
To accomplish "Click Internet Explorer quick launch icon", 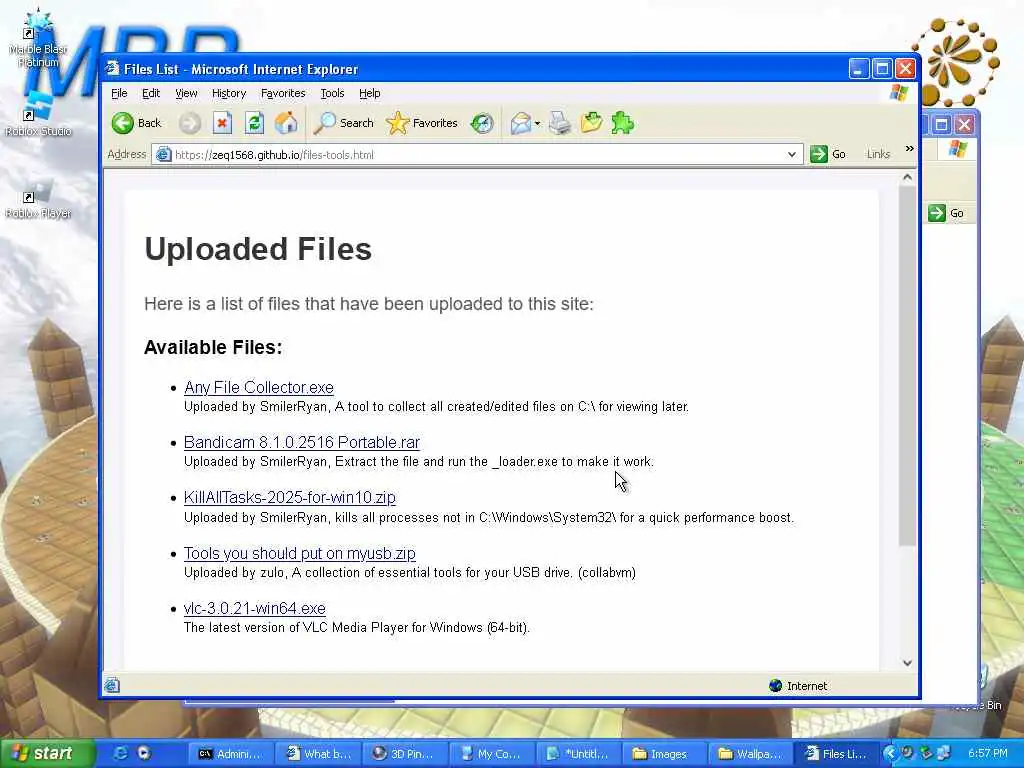I will pyautogui.click(x=120, y=753).
